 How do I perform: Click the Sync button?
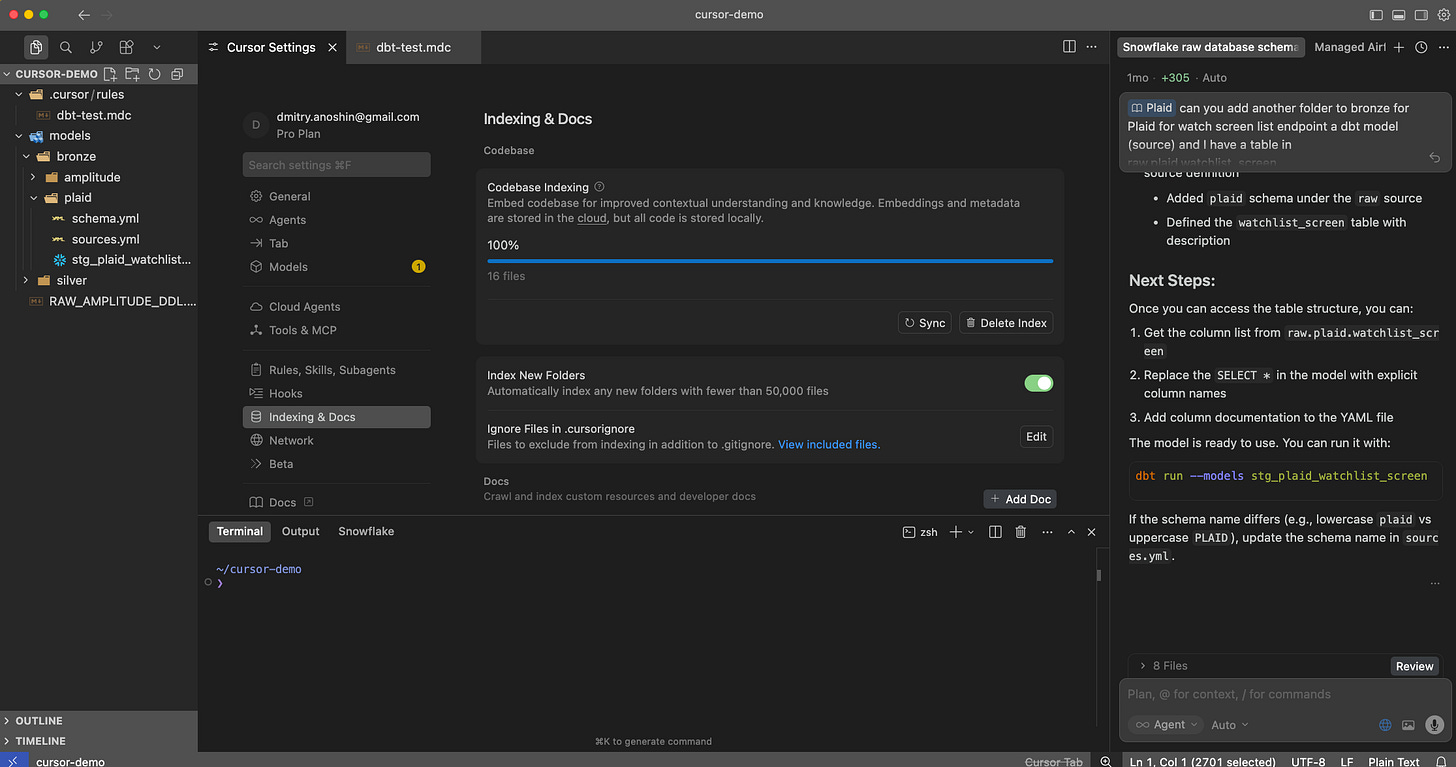(x=925, y=323)
